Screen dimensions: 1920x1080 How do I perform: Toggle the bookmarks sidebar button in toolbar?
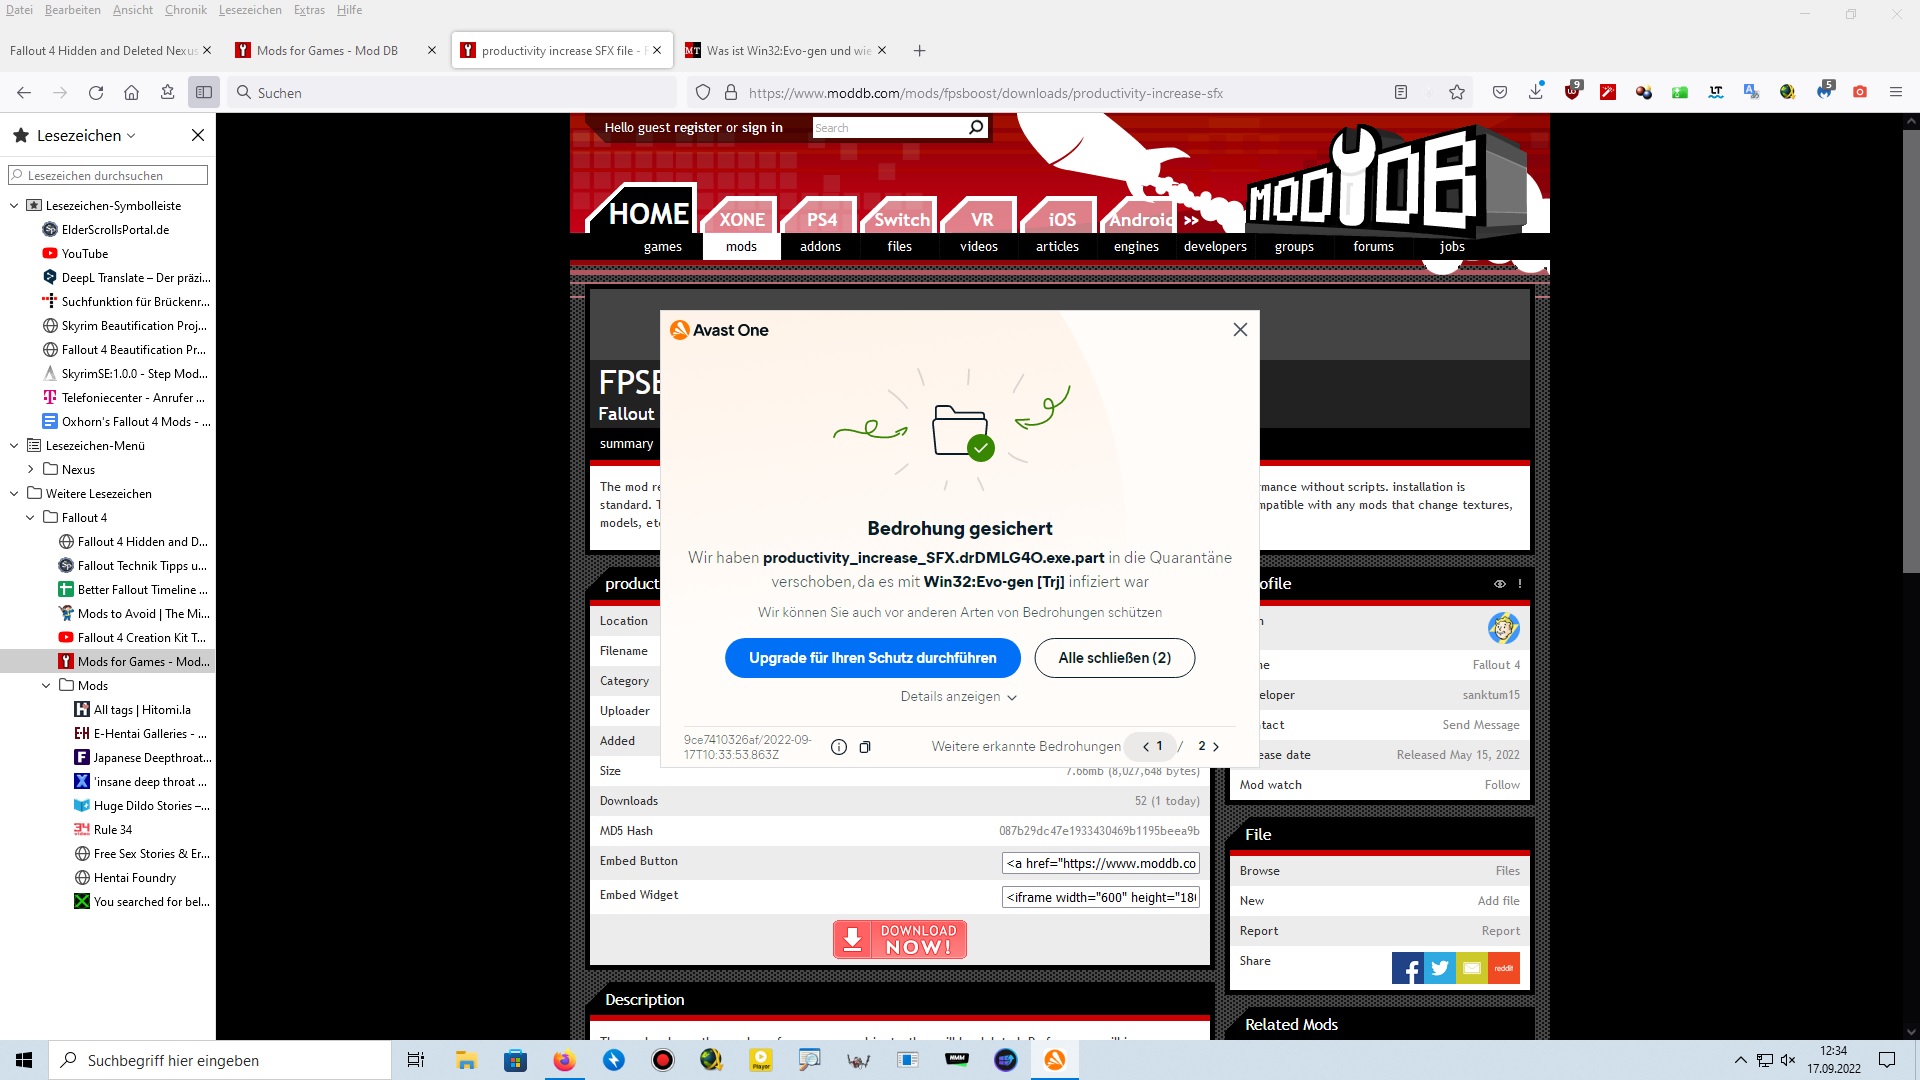pyautogui.click(x=204, y=93)
